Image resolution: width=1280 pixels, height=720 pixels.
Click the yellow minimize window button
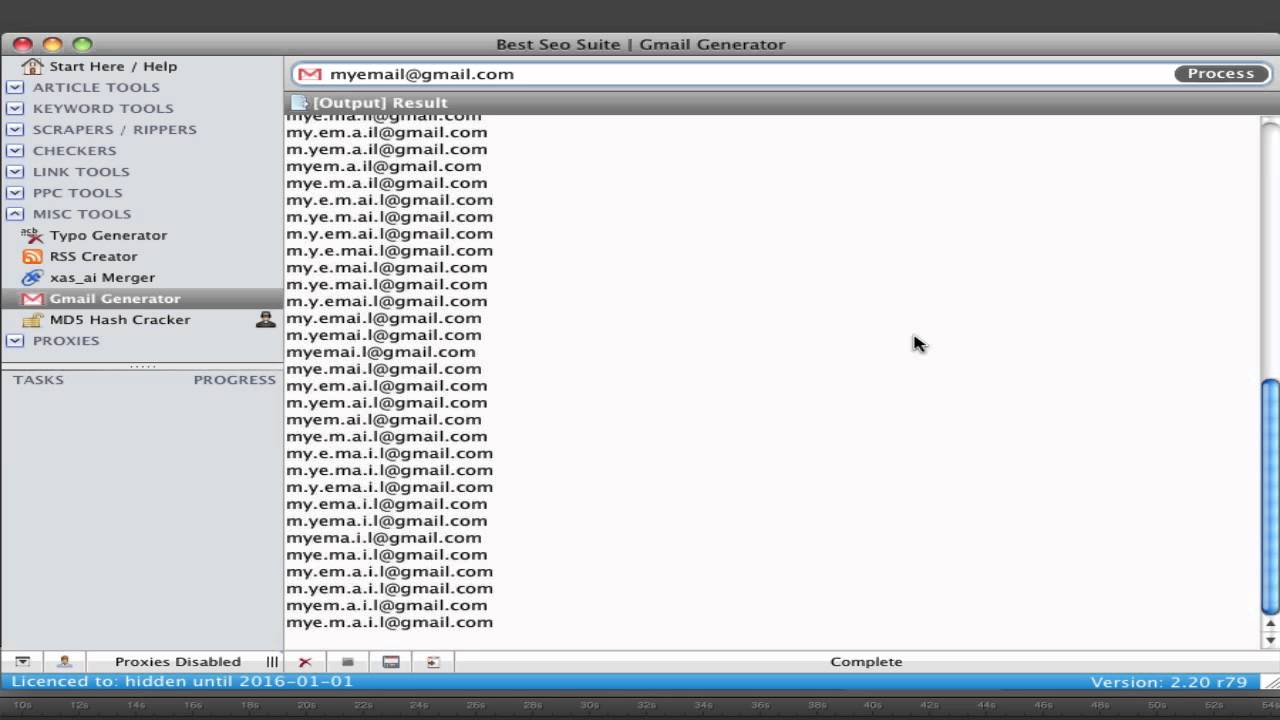click(x=52, y=44)
